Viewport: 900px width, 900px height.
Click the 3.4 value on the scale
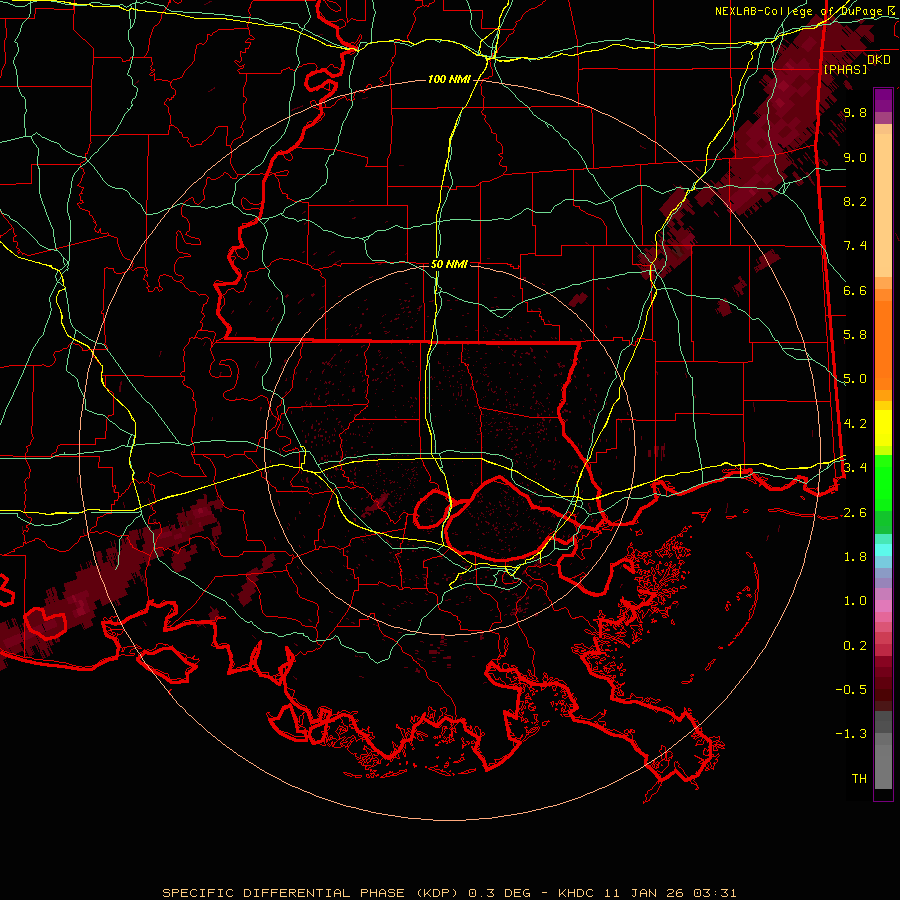click(x=855, y=468)
